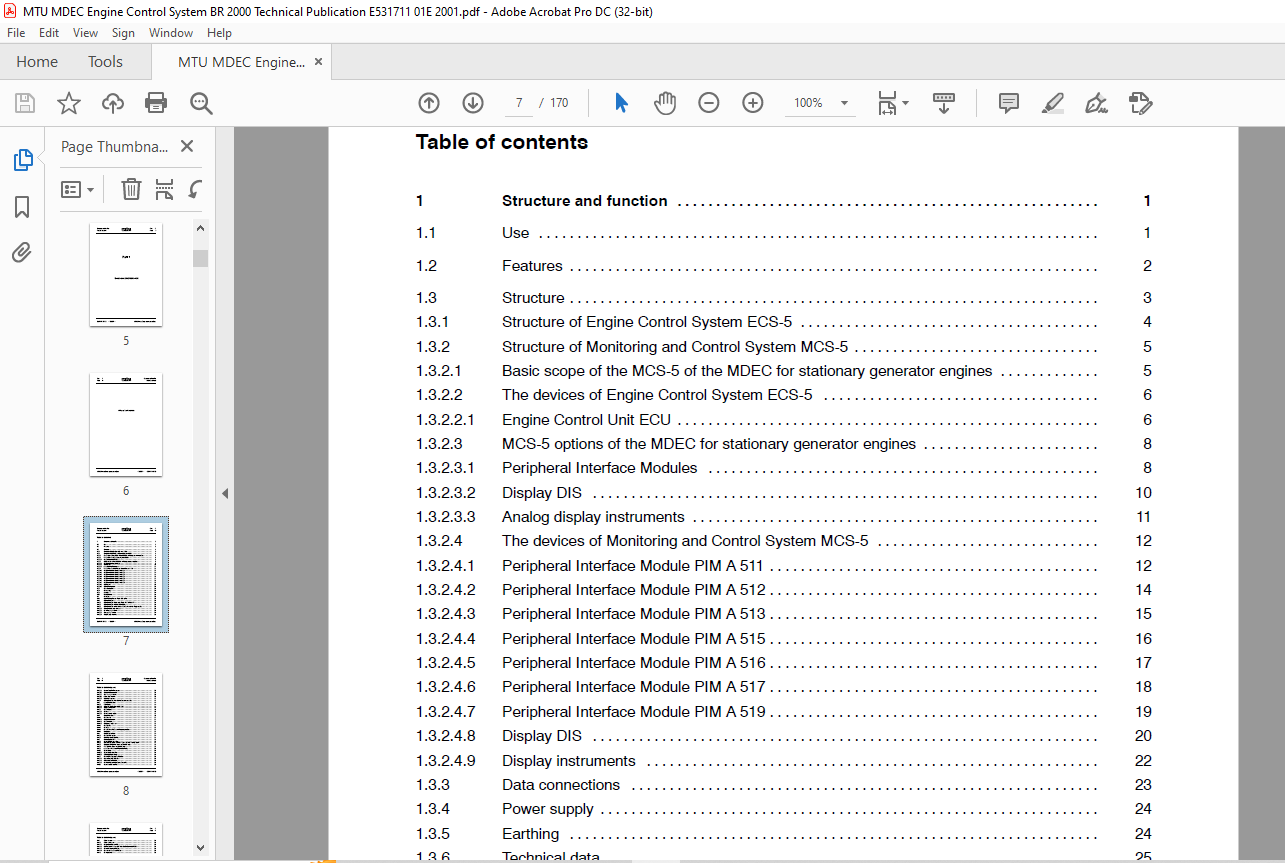Rotate page counterclockwise icon
Viewport: 1285px width, 863px height.
(x=195, y=189)
